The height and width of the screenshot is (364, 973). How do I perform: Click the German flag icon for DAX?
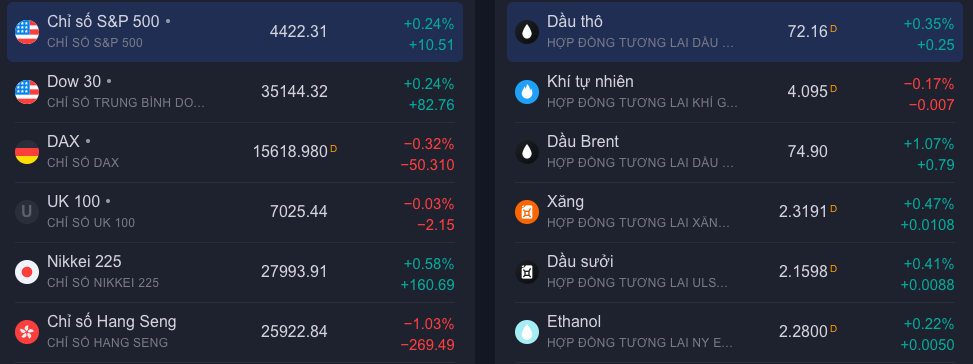(x=27, y=152)
